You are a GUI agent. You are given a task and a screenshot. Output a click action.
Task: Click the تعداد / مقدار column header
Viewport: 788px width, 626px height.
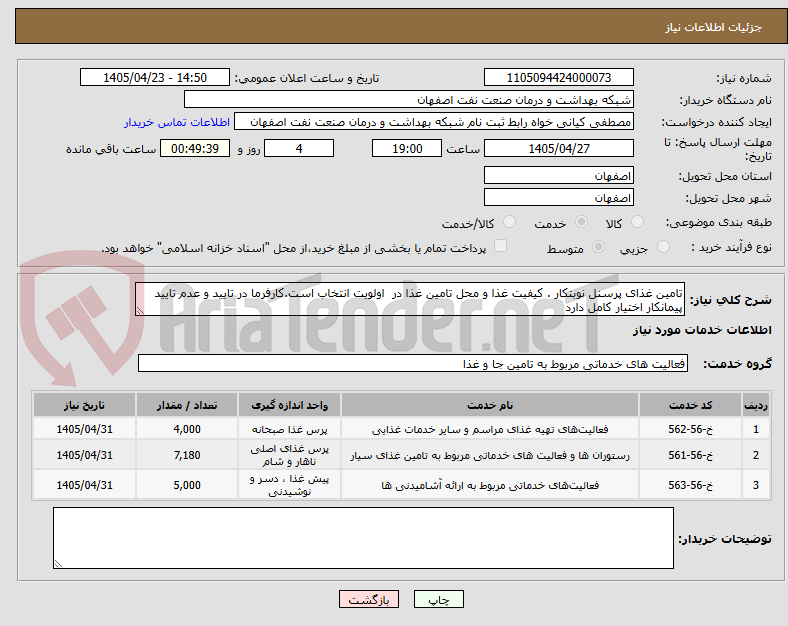tap(187, 405)
